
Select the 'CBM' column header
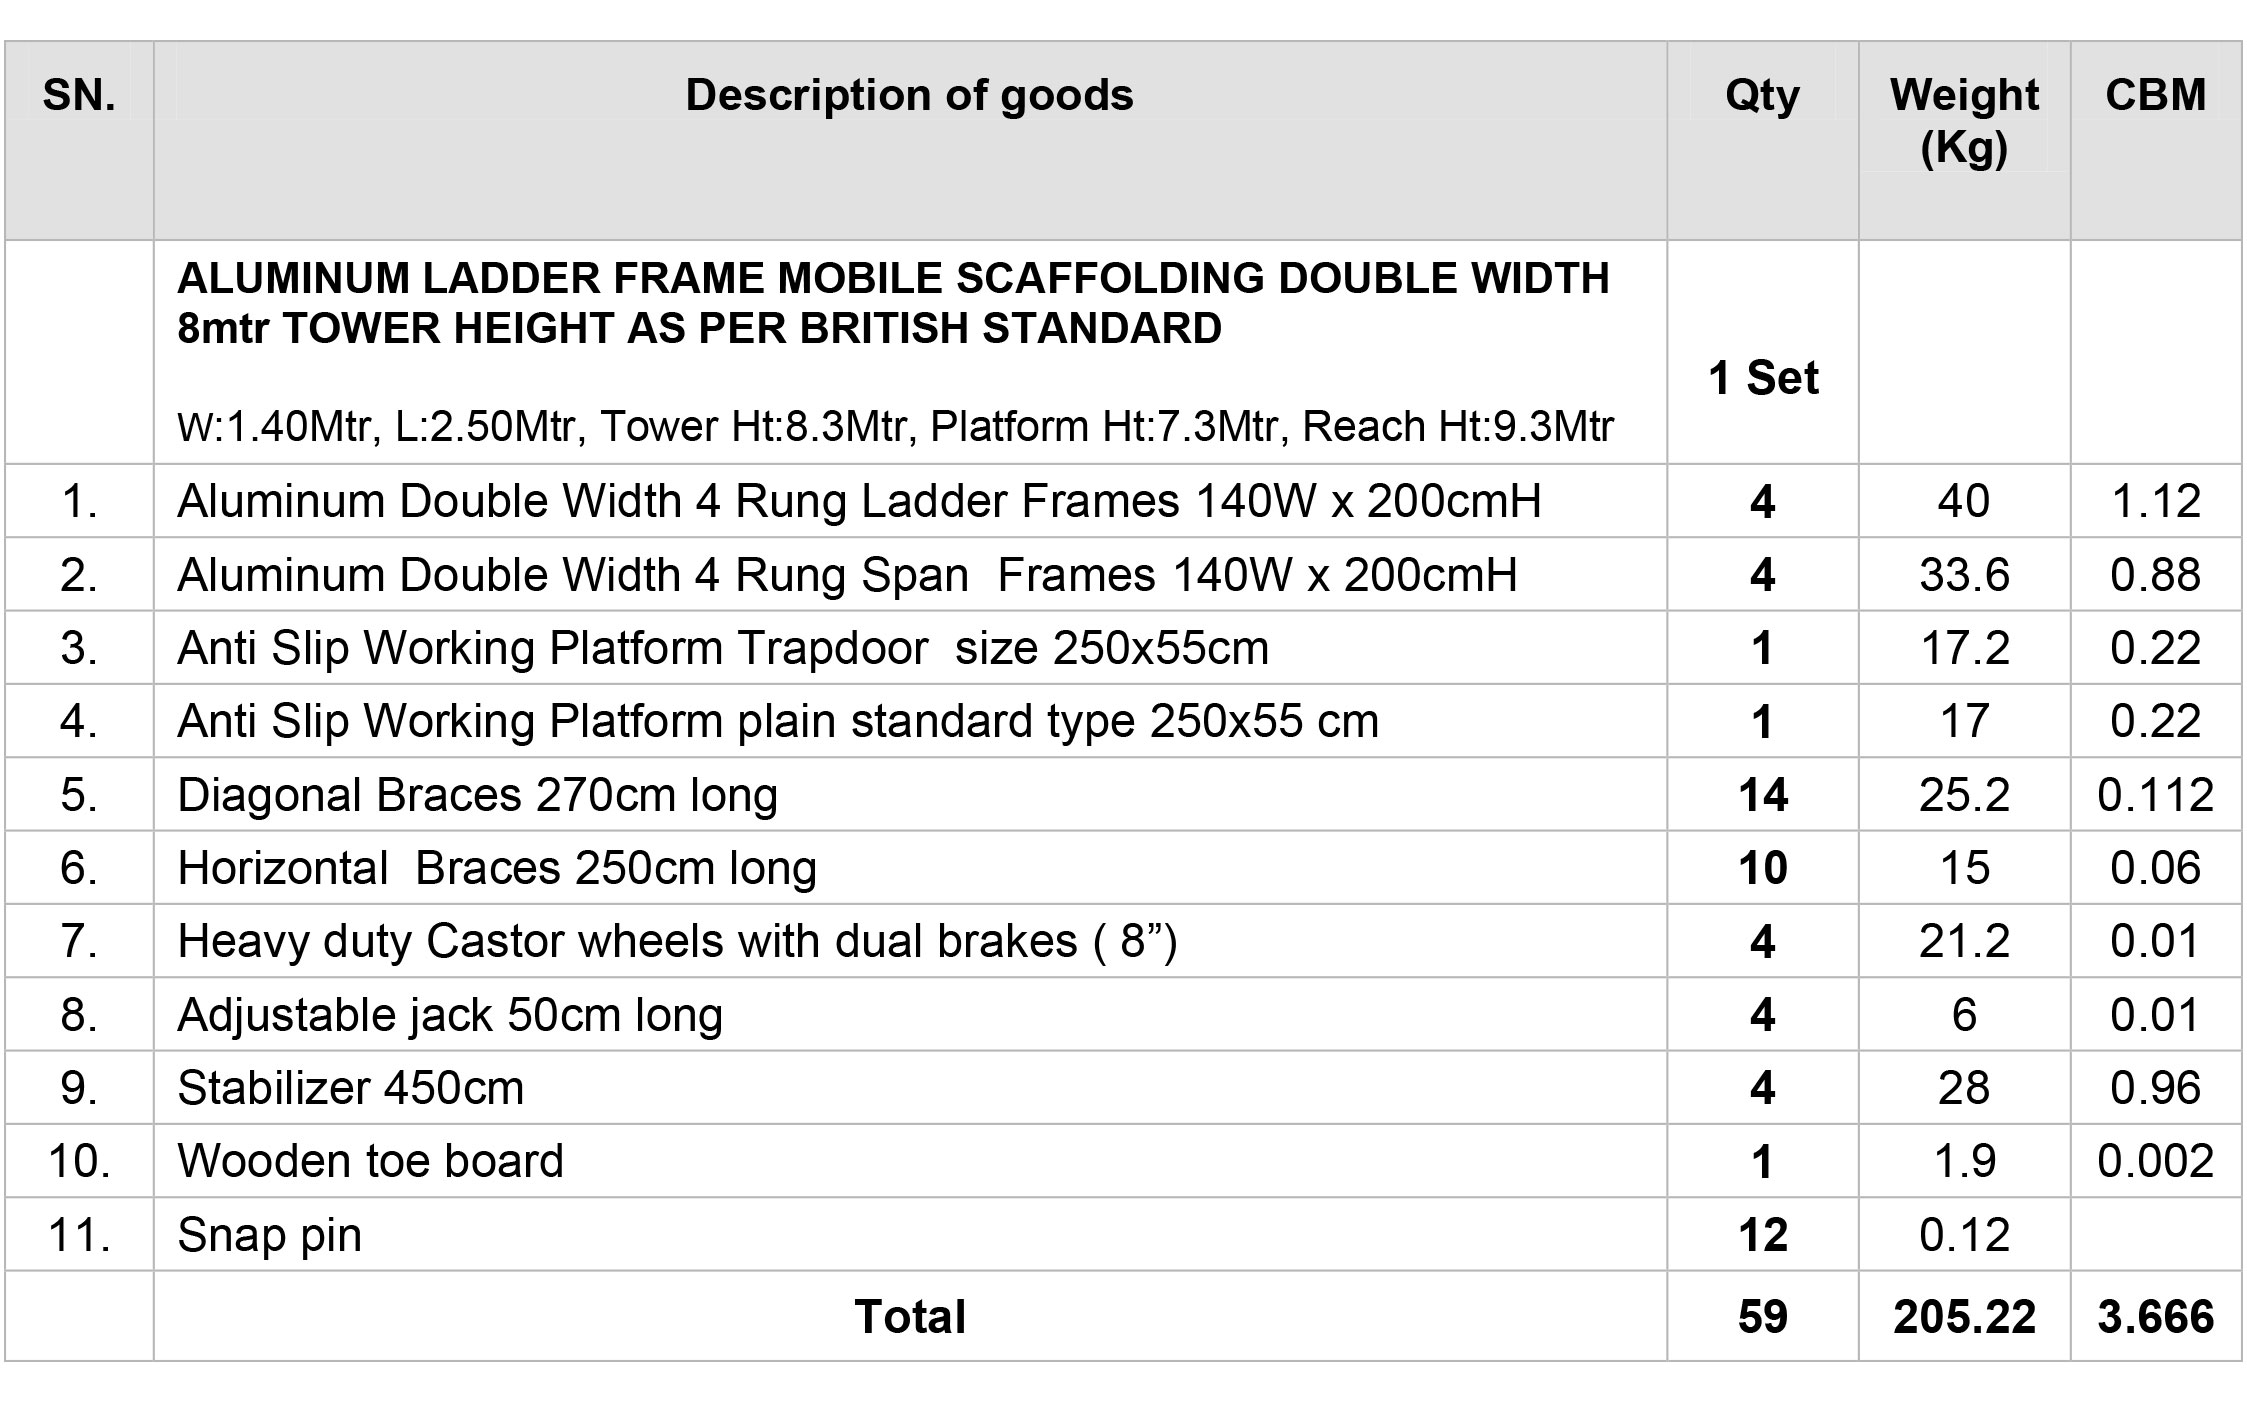(2155, 96)
